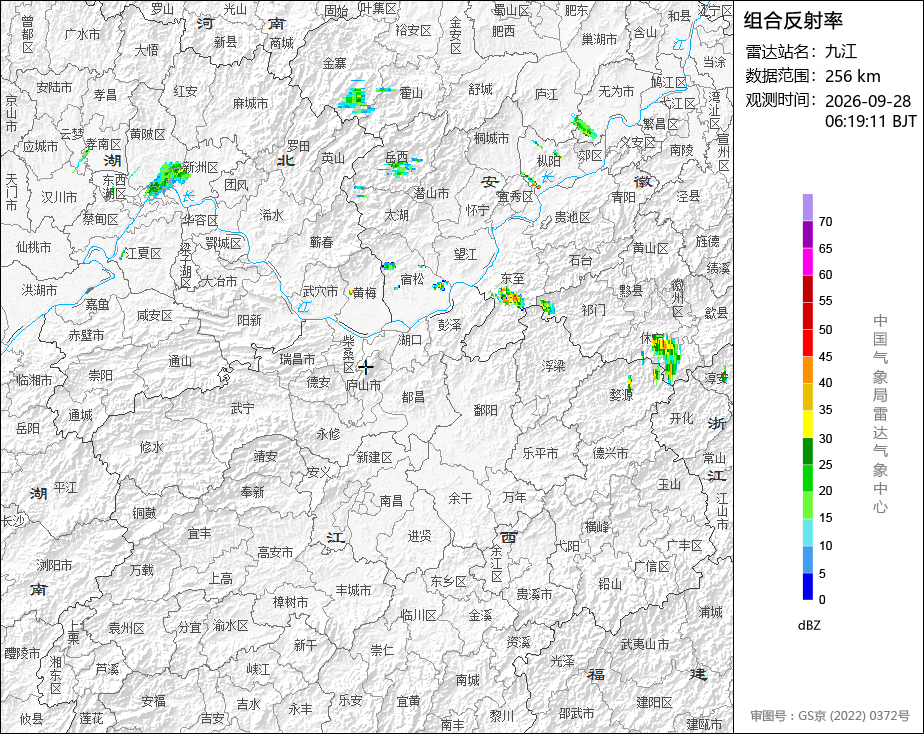
Task: Click the magenta 60 dBZ legend band
Action: [x=807, y=262]
